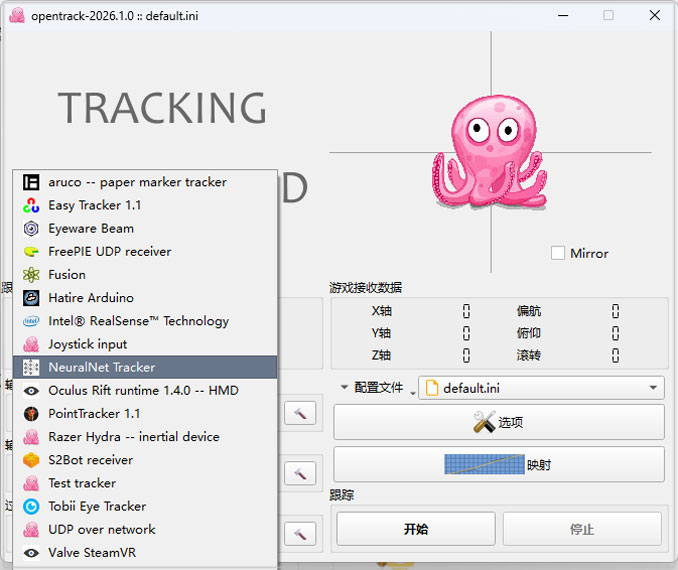Click the pink octopus pose preview
The image size is (678, 570).
point(489,151)
